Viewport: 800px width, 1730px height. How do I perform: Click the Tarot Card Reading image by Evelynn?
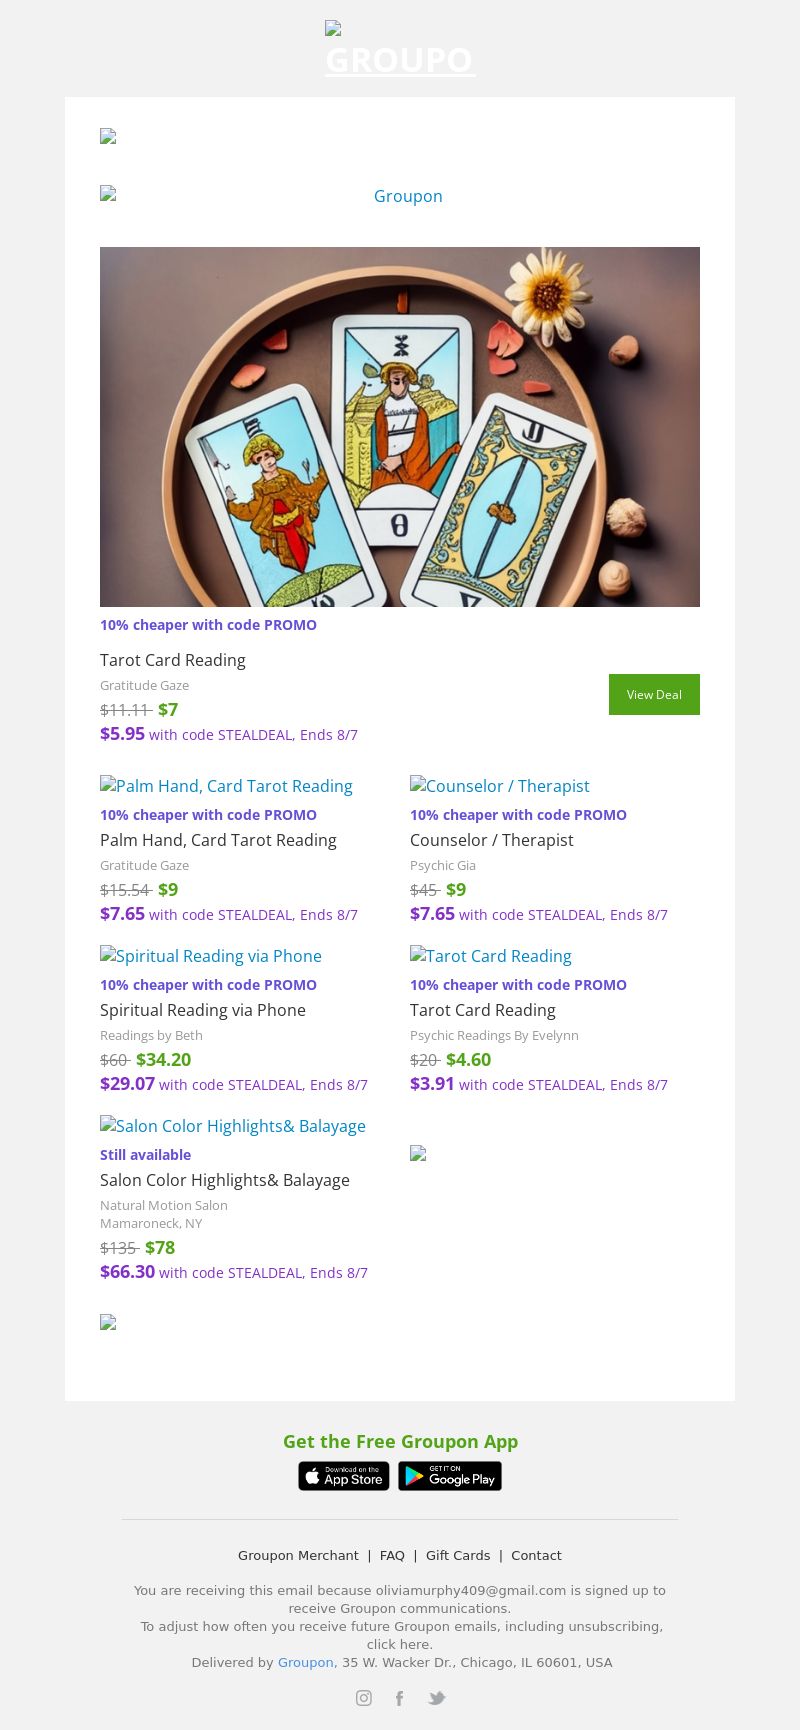click(x=491, y=956)
